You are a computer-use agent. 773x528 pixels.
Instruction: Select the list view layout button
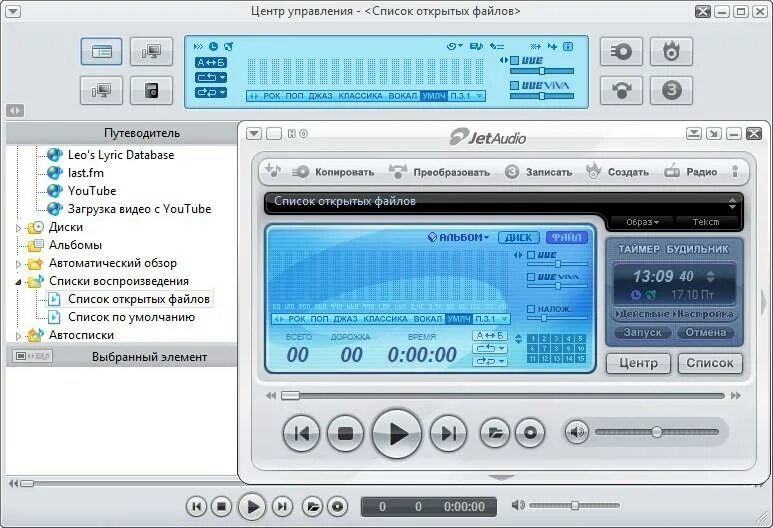pyautogui.click(x=102, y=51)
